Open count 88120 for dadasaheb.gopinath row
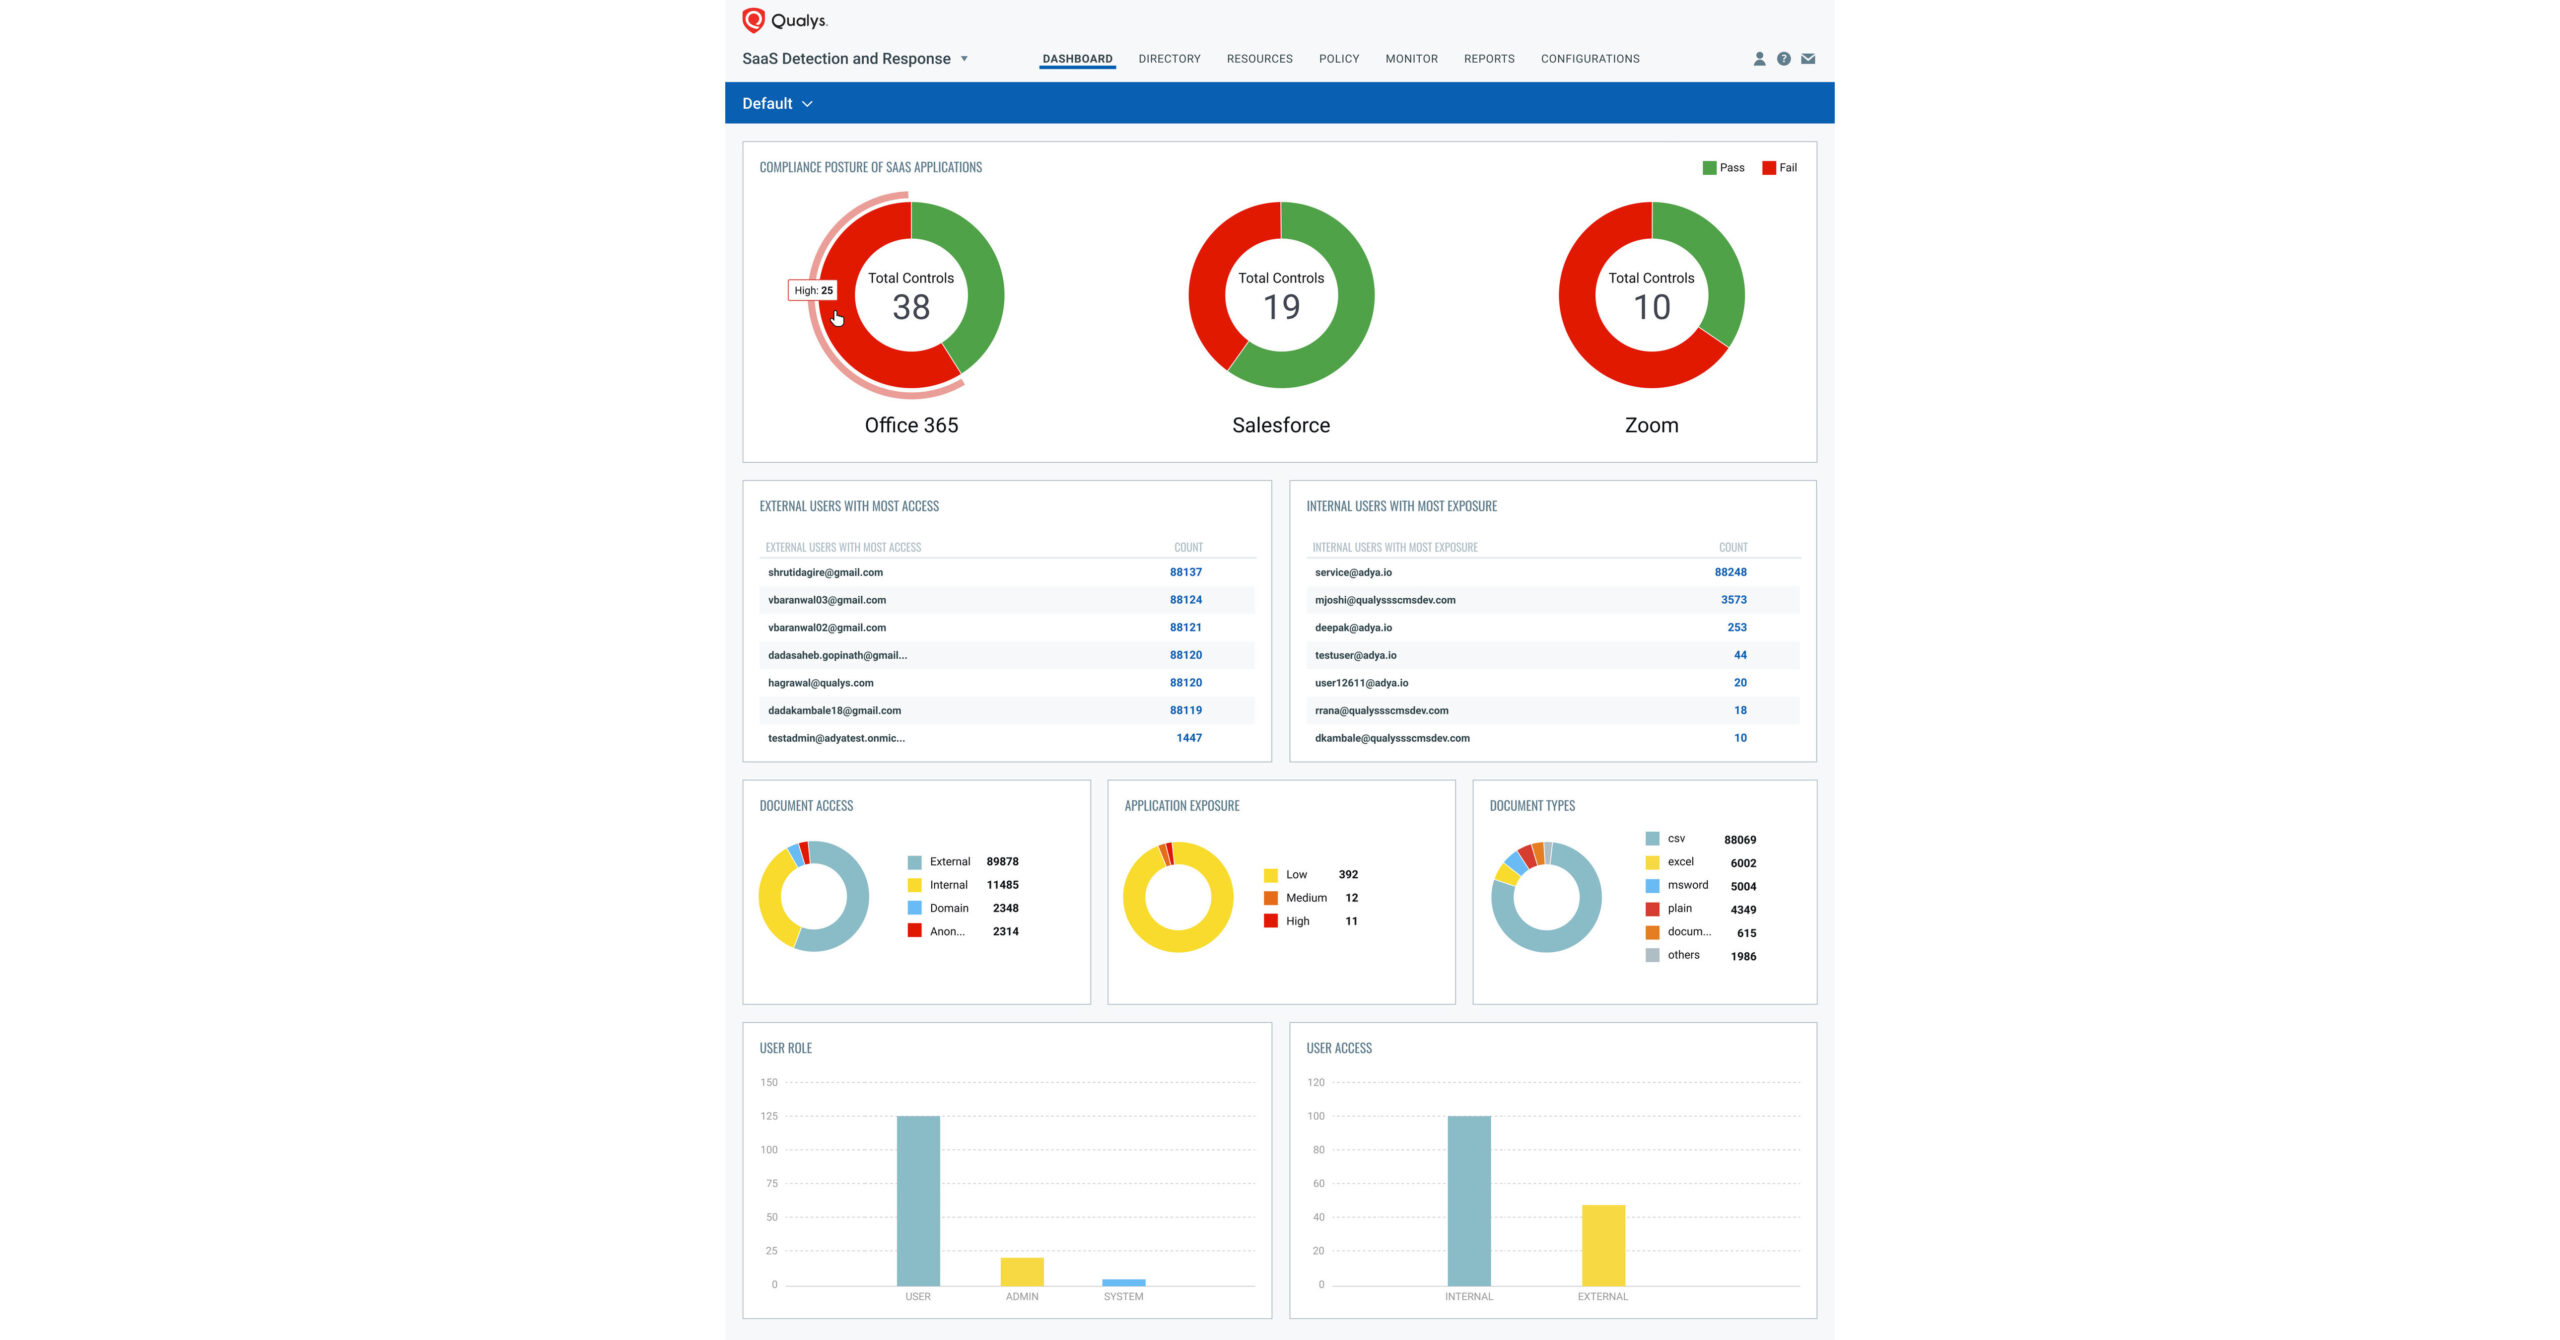This screenshot has width=2560, height=1340. (x=1186, y=655)
